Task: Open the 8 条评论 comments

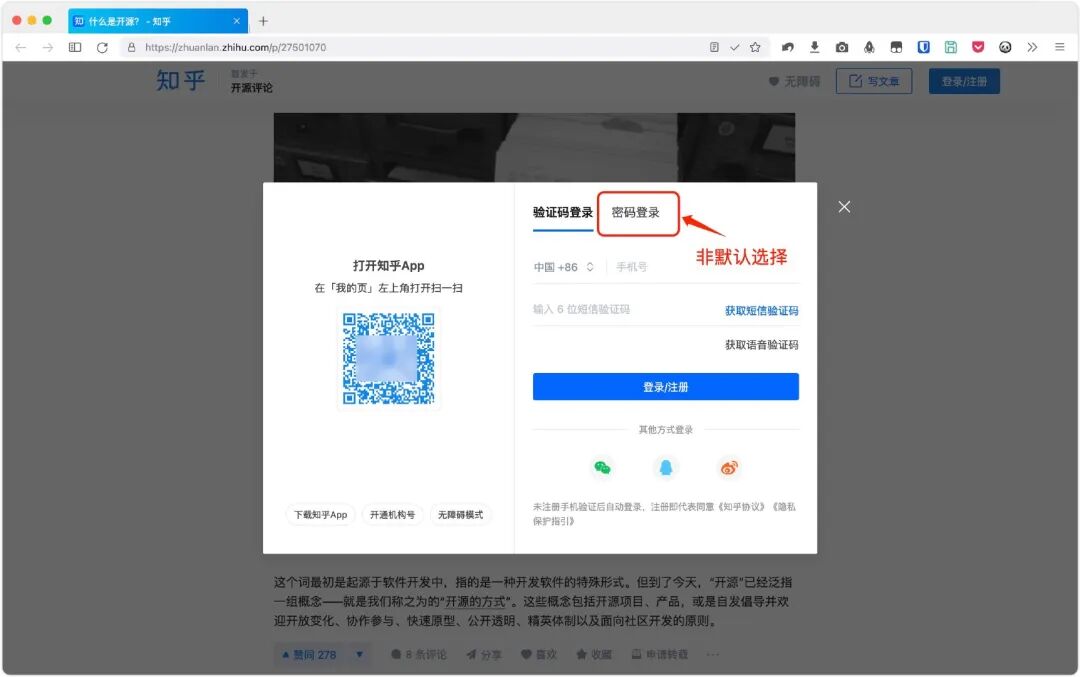Action: coord(419,655)
